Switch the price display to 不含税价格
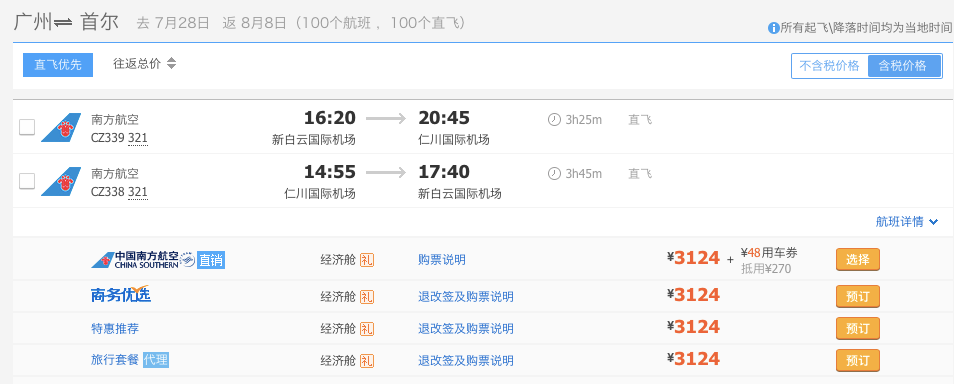The image size is (954, 384). [x=829, y=66]
